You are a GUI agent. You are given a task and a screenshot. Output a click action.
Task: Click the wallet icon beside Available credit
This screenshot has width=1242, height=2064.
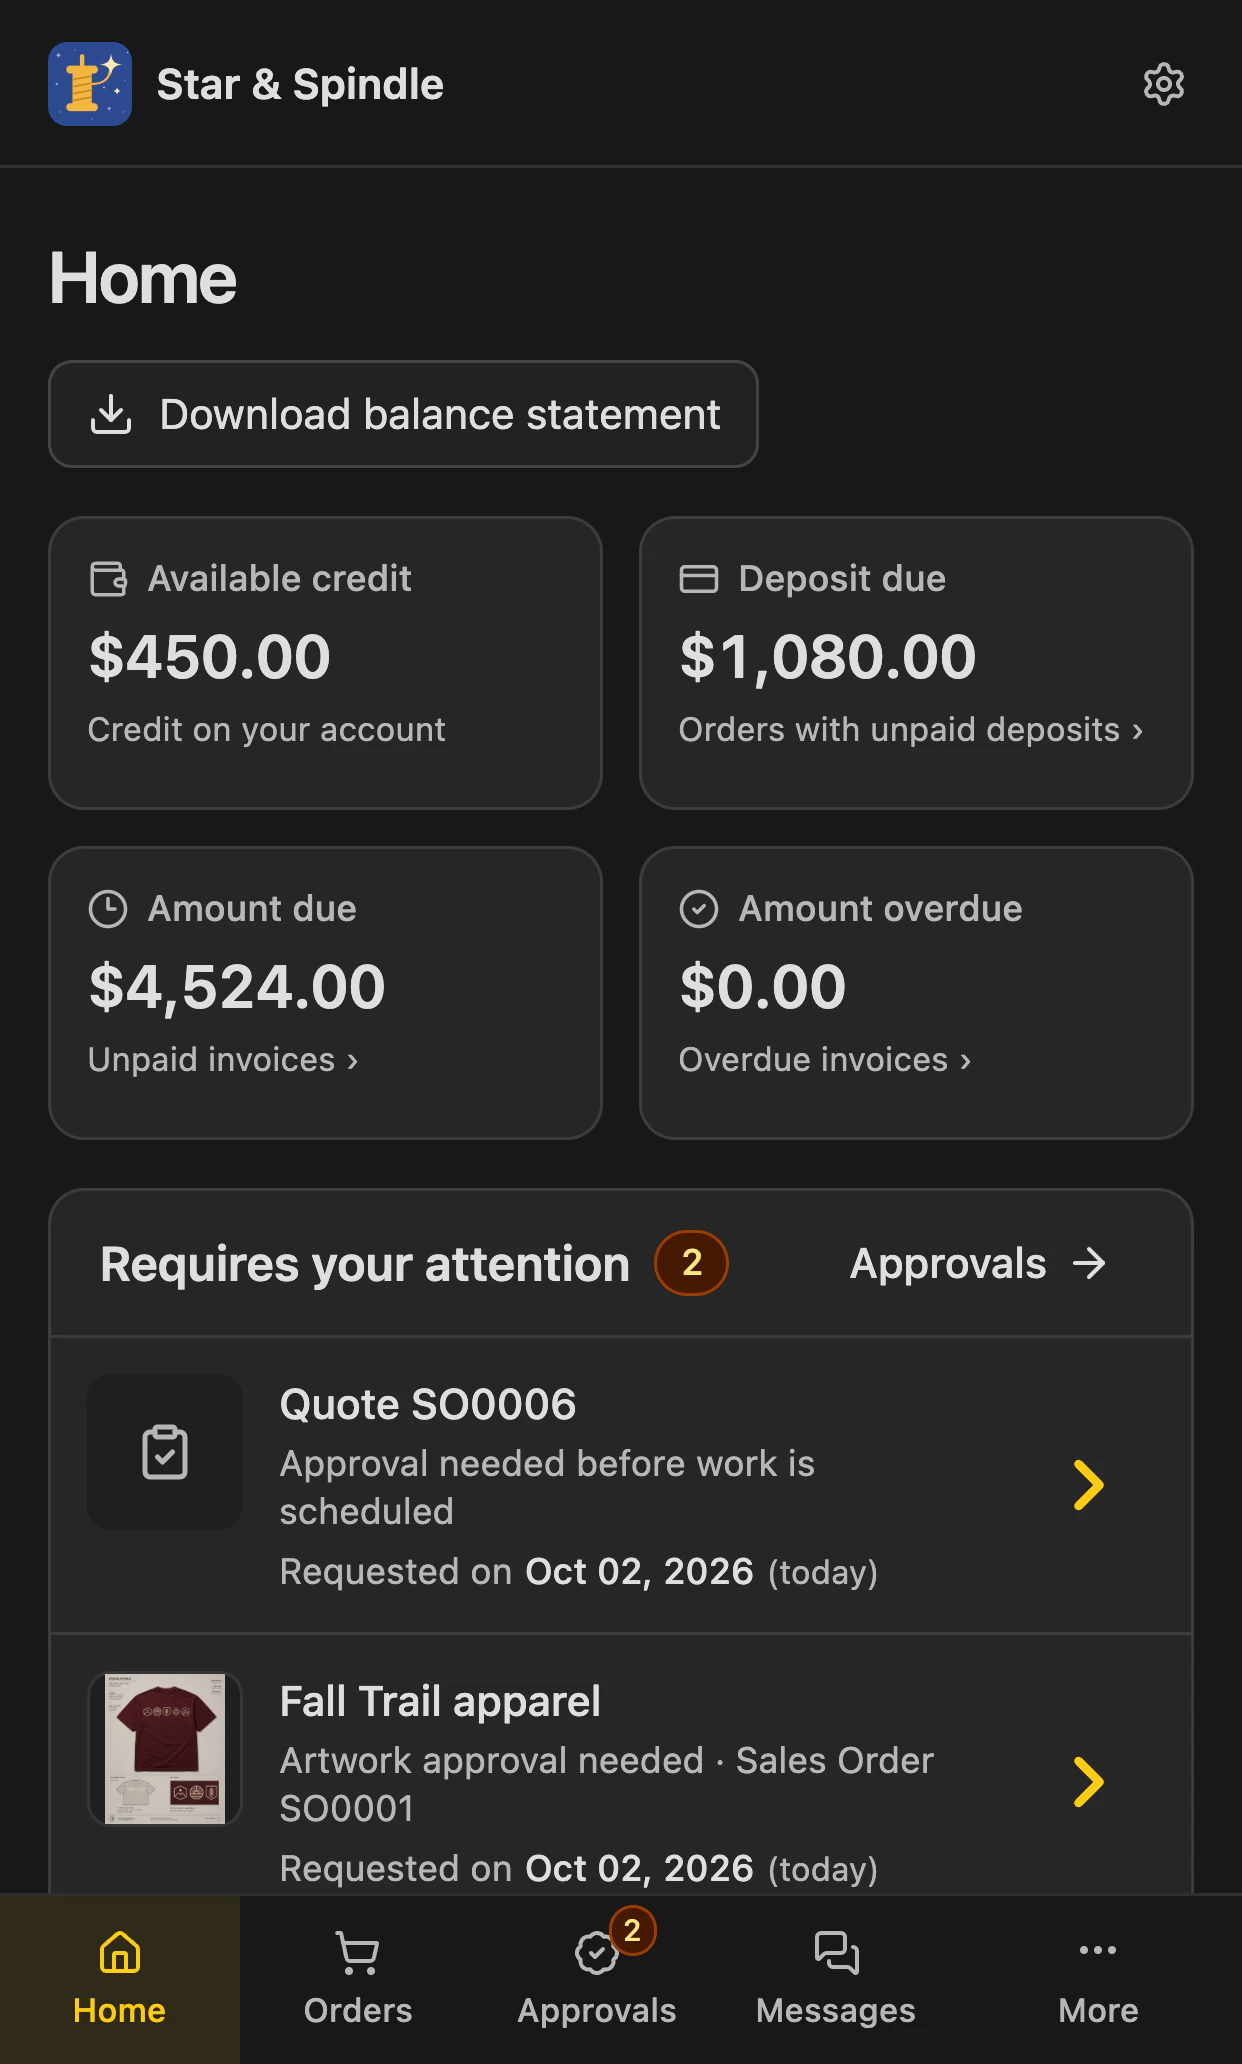(x=108, y=579)
